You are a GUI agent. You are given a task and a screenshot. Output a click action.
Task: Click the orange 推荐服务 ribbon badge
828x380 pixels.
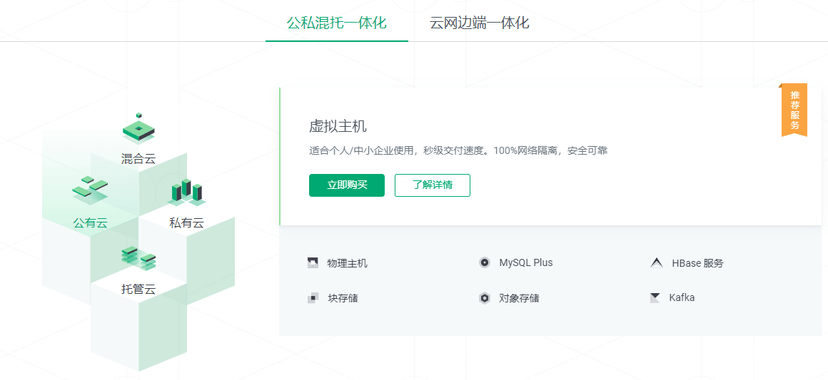pos(794,110)
